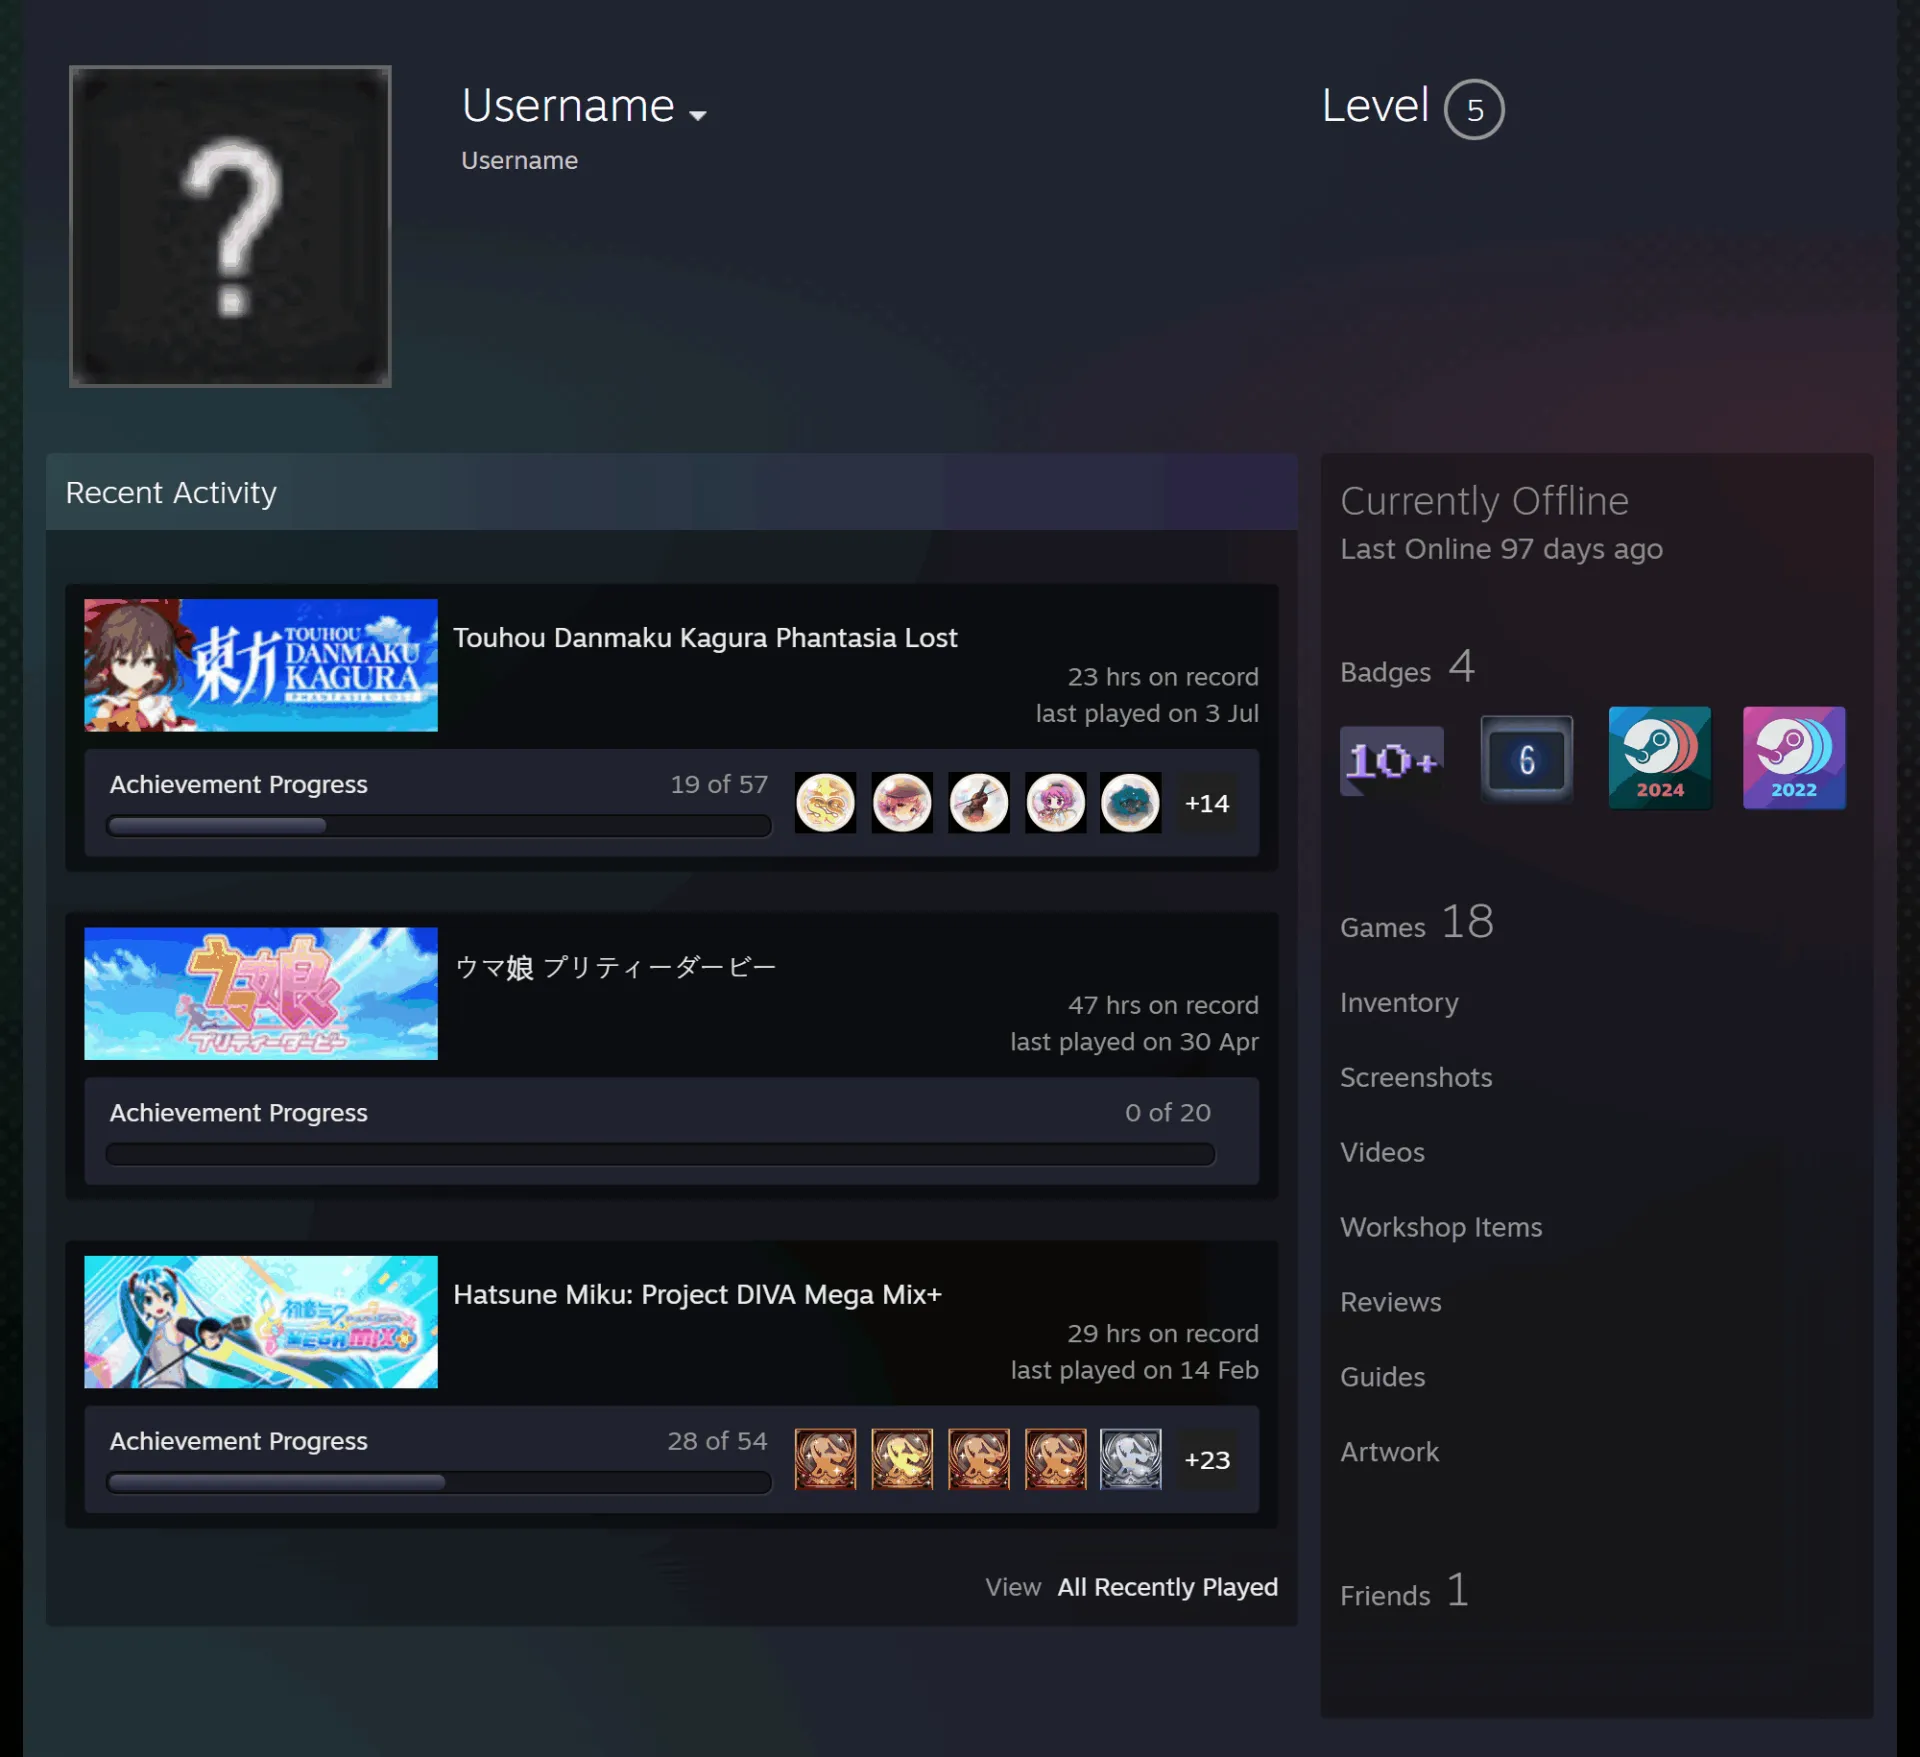Click fourth Hatsune Miku achievement icon
The width and height of the screenshot is (1920, 1757).
[x=1055, y=1459]
